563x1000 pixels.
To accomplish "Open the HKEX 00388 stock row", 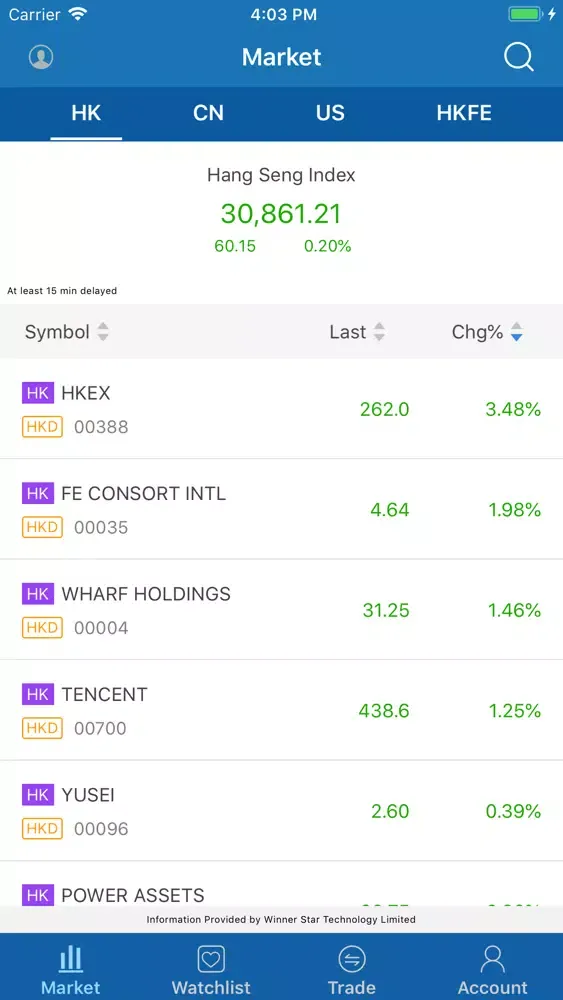I will 281,409.
